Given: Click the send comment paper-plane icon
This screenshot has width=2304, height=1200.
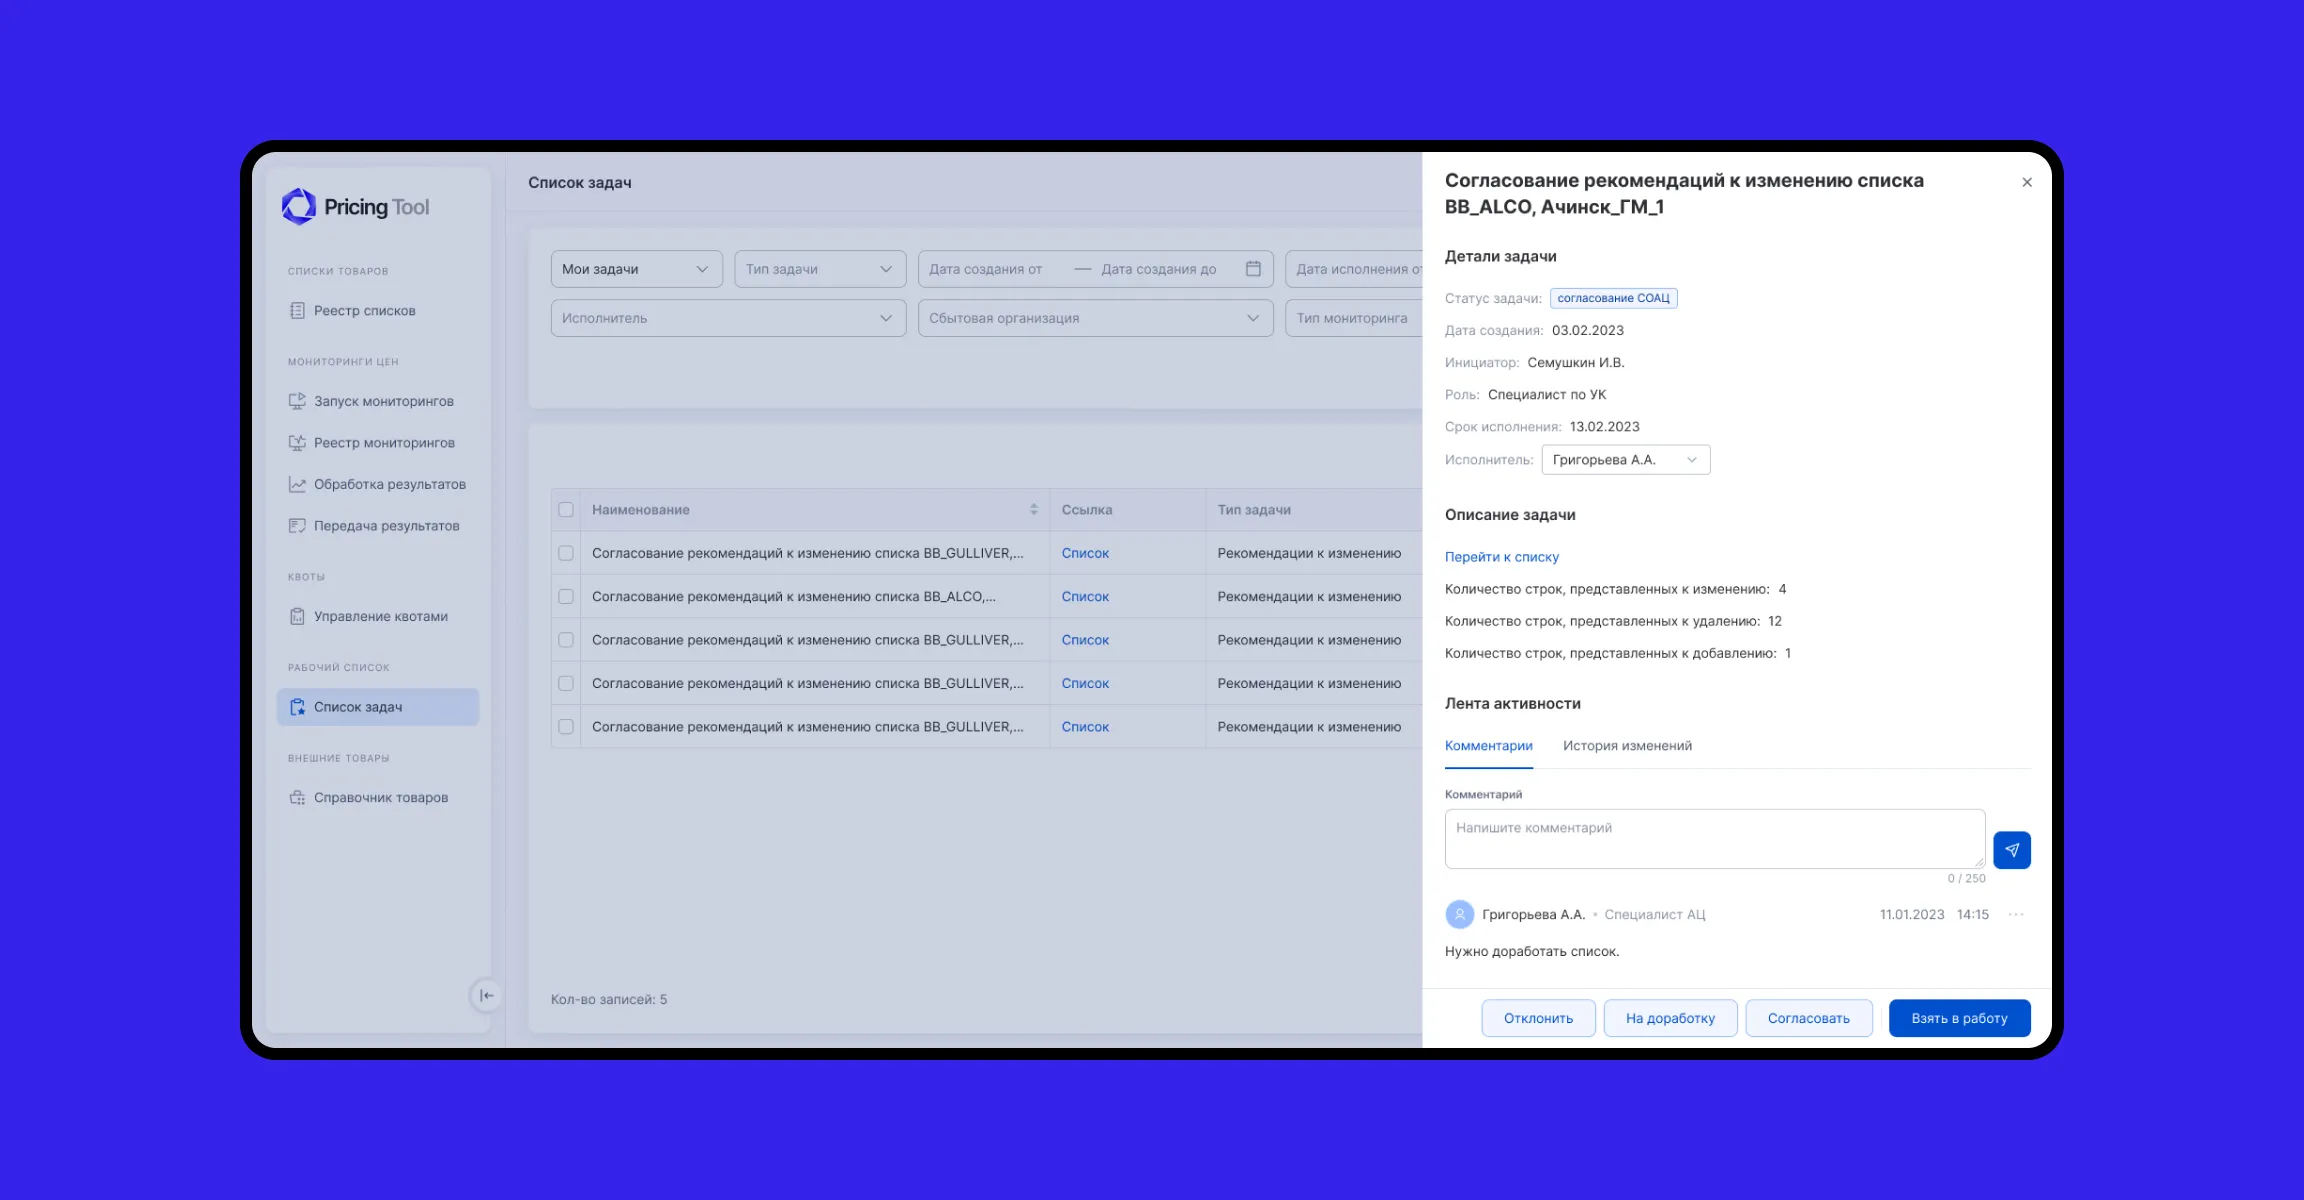Looking at the screenshot, I should click(2011, 850).
